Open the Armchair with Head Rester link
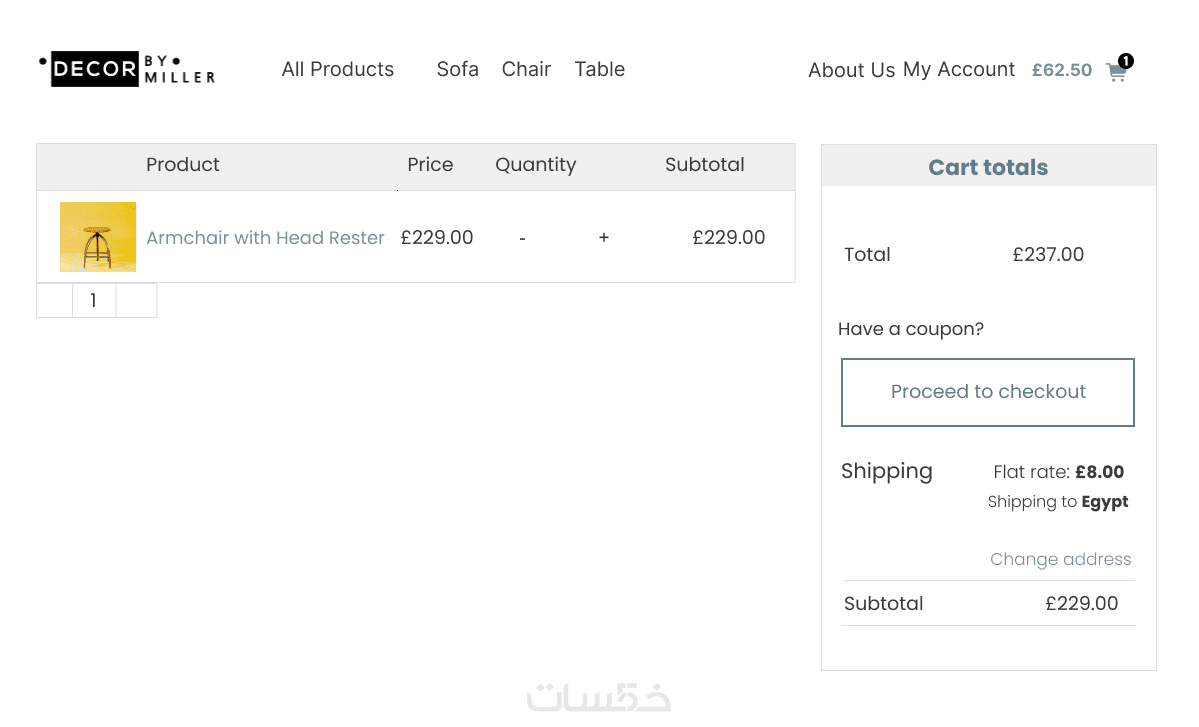 coord(265,238)
